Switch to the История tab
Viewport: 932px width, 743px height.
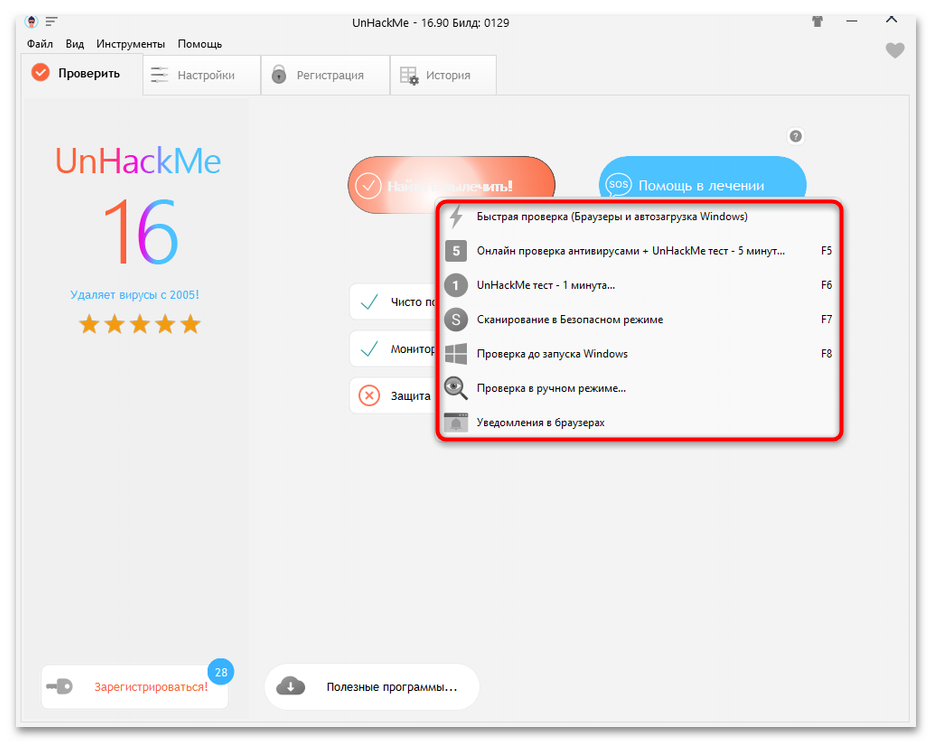coord(443,75)
